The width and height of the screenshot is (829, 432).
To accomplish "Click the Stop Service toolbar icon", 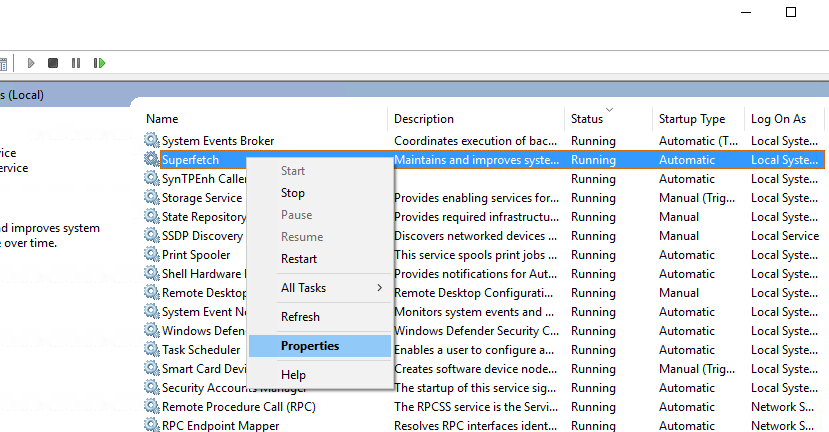I will [x=53, y=63].
